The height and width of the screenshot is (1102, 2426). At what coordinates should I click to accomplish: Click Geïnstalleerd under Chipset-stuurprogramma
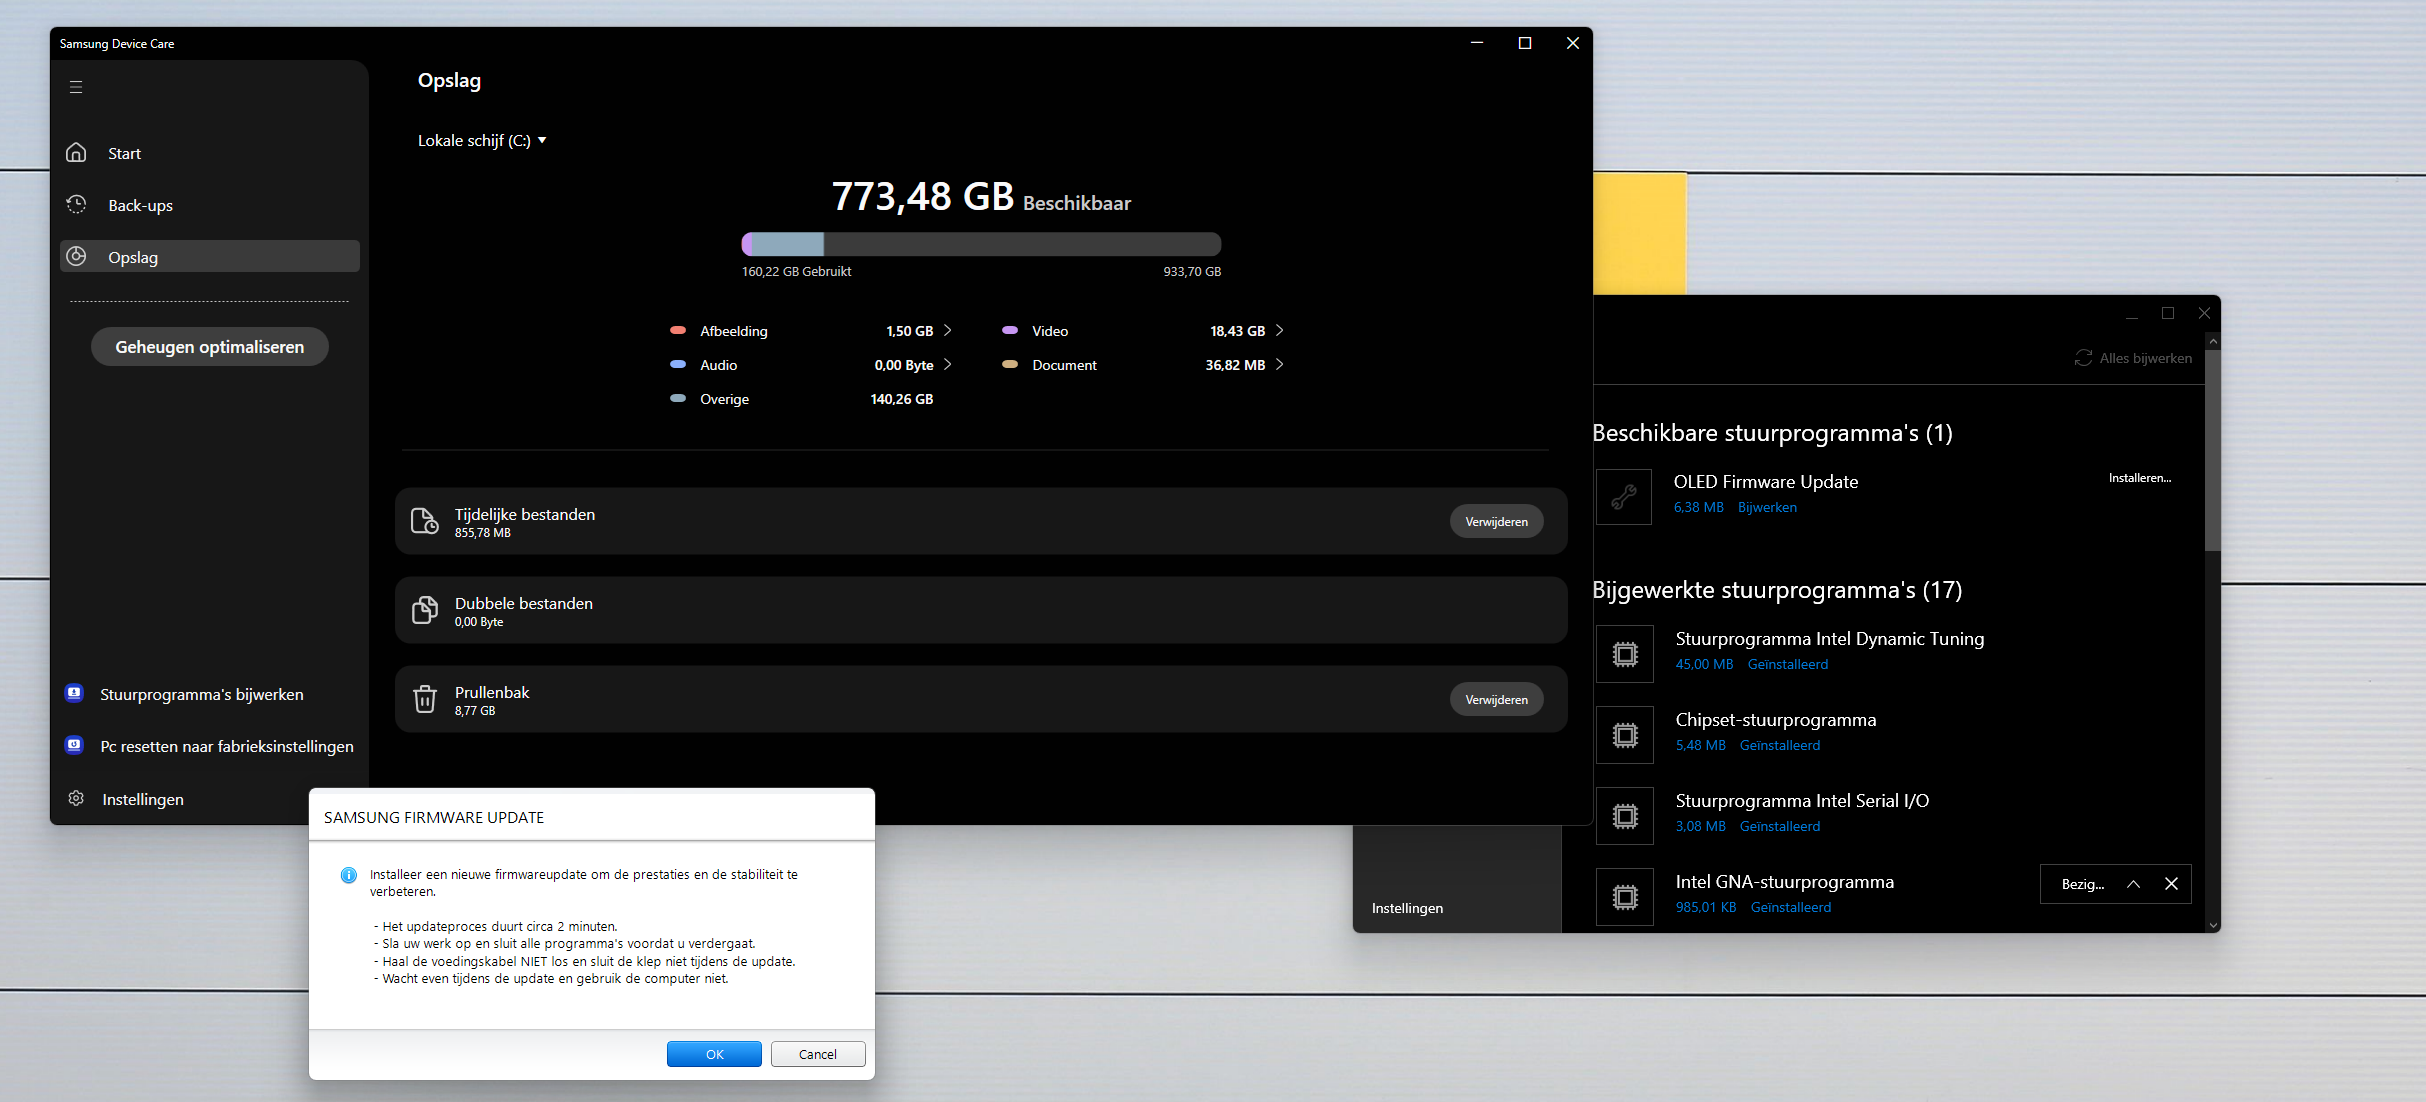point(1779,745)
